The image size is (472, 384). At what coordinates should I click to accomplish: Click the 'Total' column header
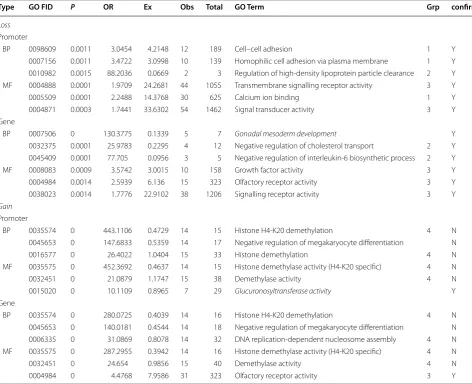pyautogui.click(x=214, y=7)
